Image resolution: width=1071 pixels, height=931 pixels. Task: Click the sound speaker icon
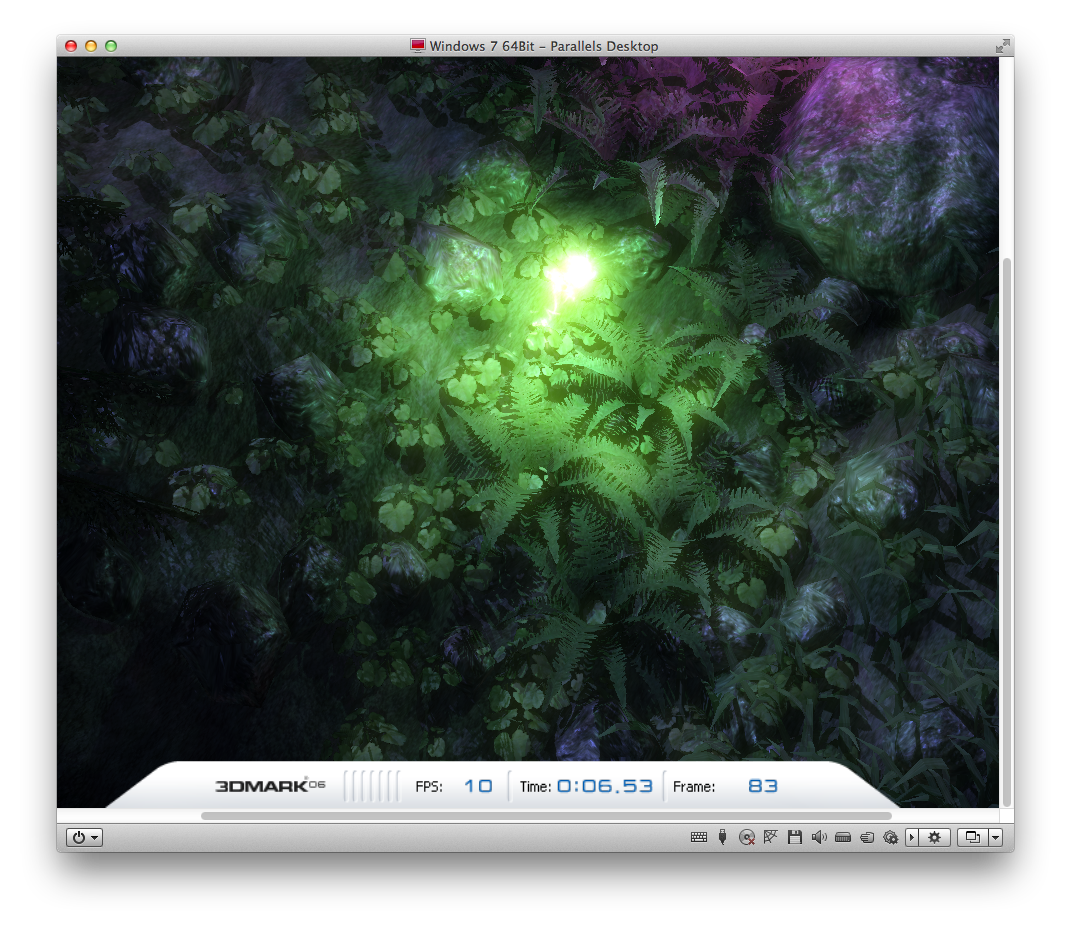[819, 837]
